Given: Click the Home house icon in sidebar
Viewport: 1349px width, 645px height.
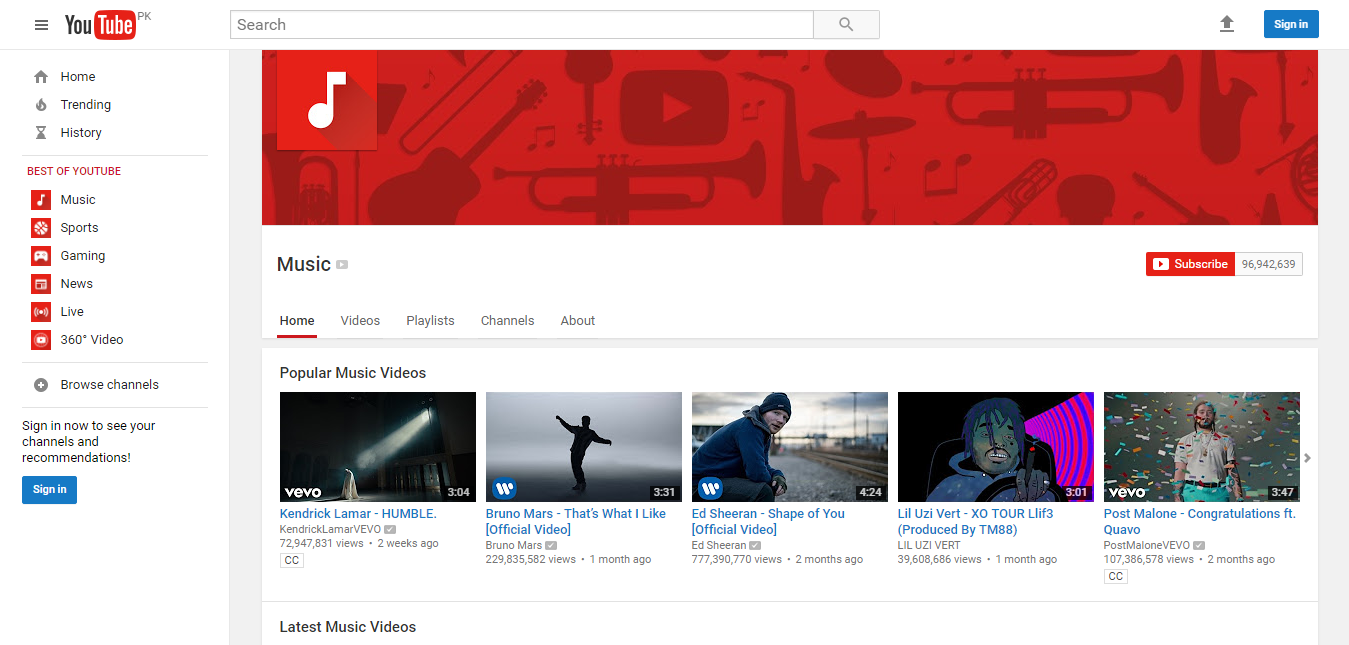Looking at the screenshot, I should [x=41, y=77].
